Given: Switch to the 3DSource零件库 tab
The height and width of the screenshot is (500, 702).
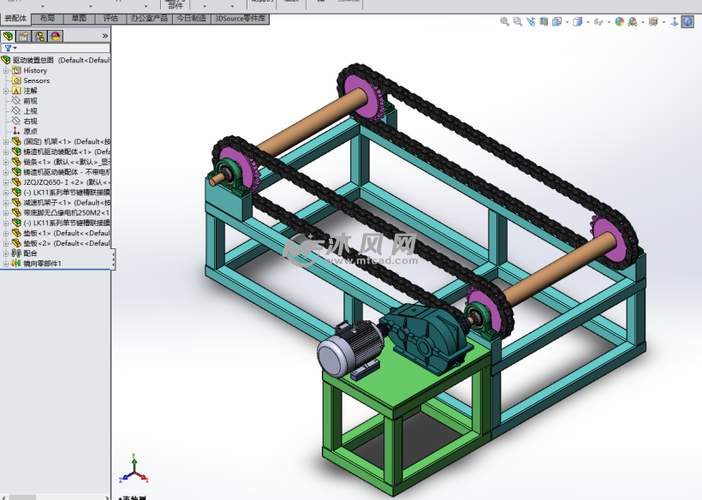Looking at the screenshot, I should coord(241,18).
